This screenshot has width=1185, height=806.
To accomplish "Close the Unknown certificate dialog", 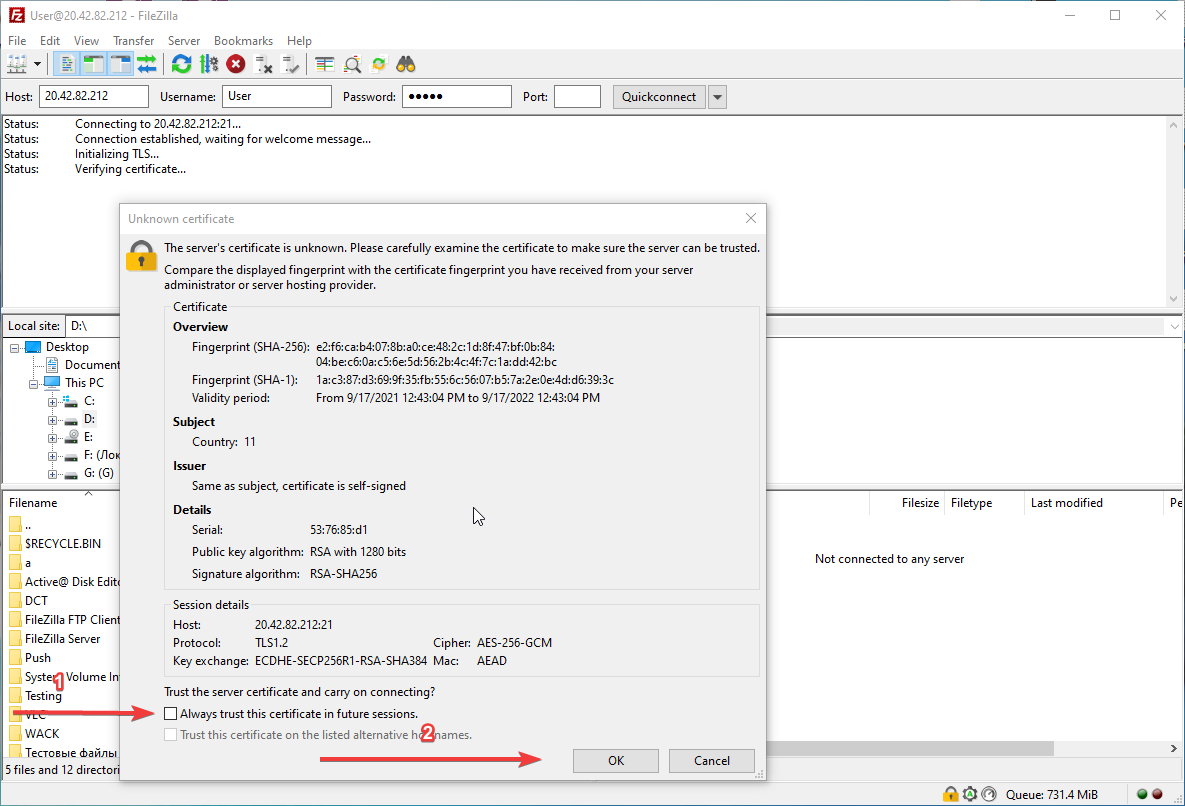I will click(x=750, y=218).
